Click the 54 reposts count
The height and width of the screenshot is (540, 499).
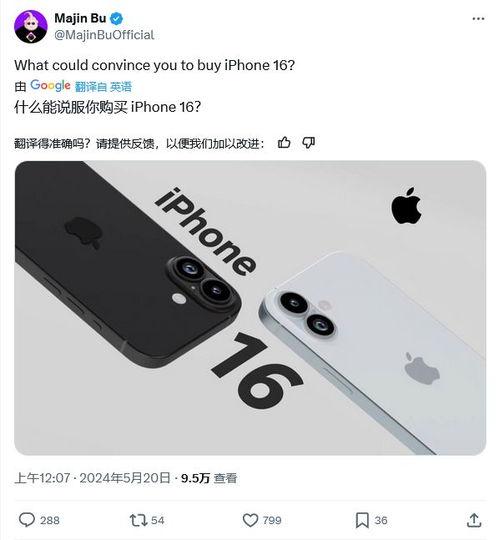[157, 520]
